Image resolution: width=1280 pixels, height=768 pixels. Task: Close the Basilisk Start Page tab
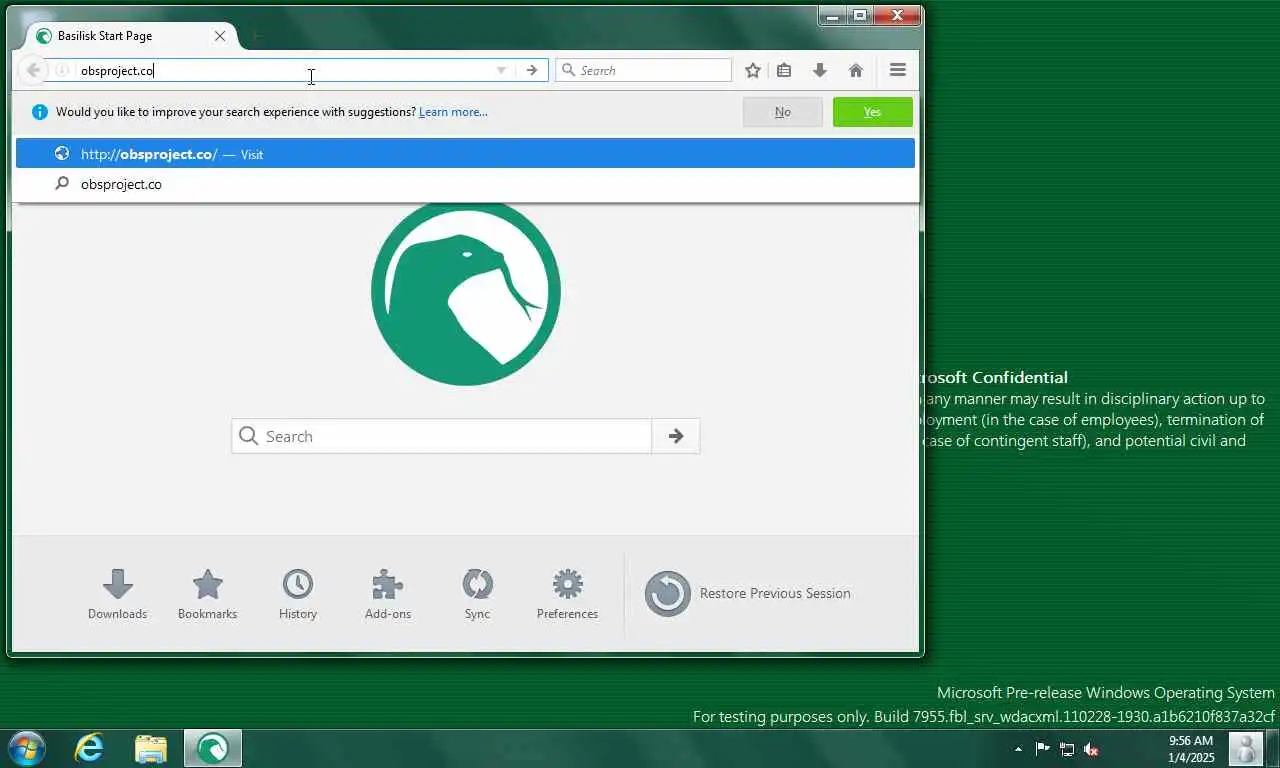tap(220, 36)
